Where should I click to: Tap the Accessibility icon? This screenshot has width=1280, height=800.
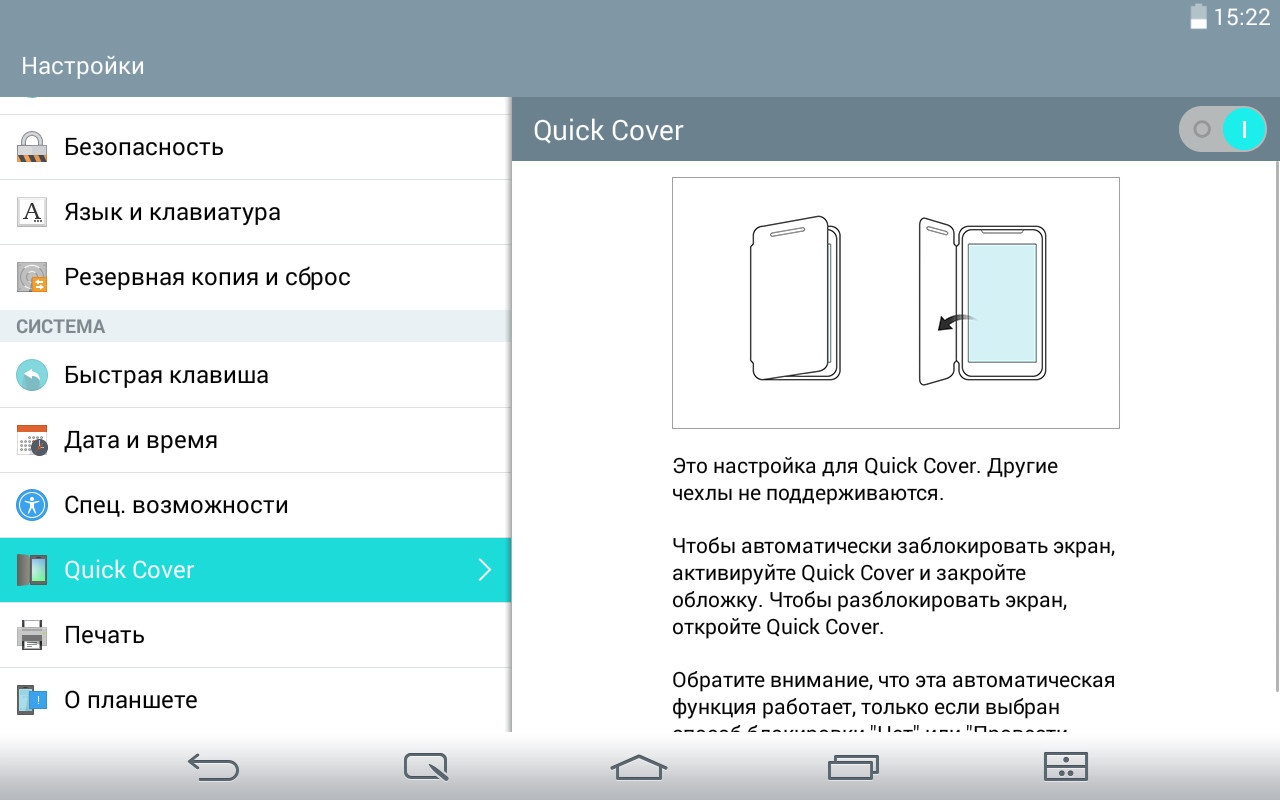tap(32, 505)
